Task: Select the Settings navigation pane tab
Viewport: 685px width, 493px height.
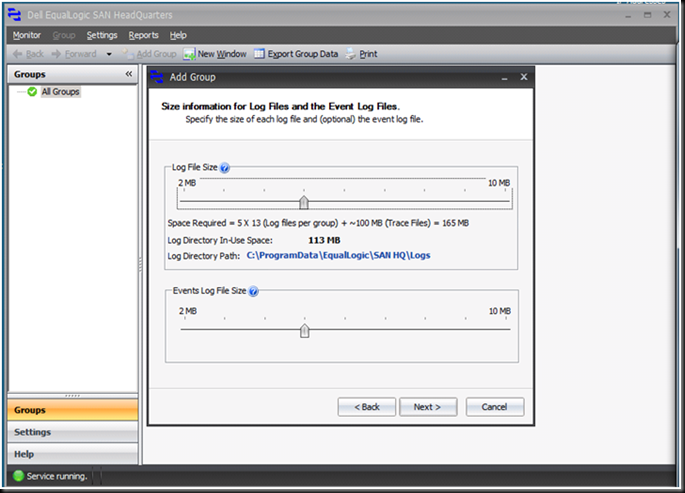Action: [x=73, y=432]
